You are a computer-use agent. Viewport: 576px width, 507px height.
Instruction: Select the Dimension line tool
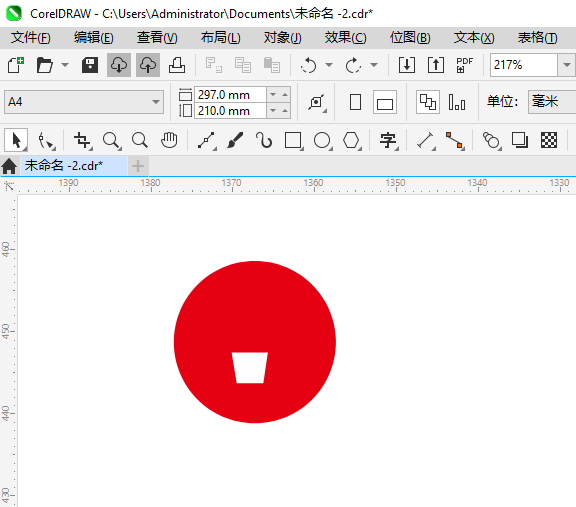point(426,140)
